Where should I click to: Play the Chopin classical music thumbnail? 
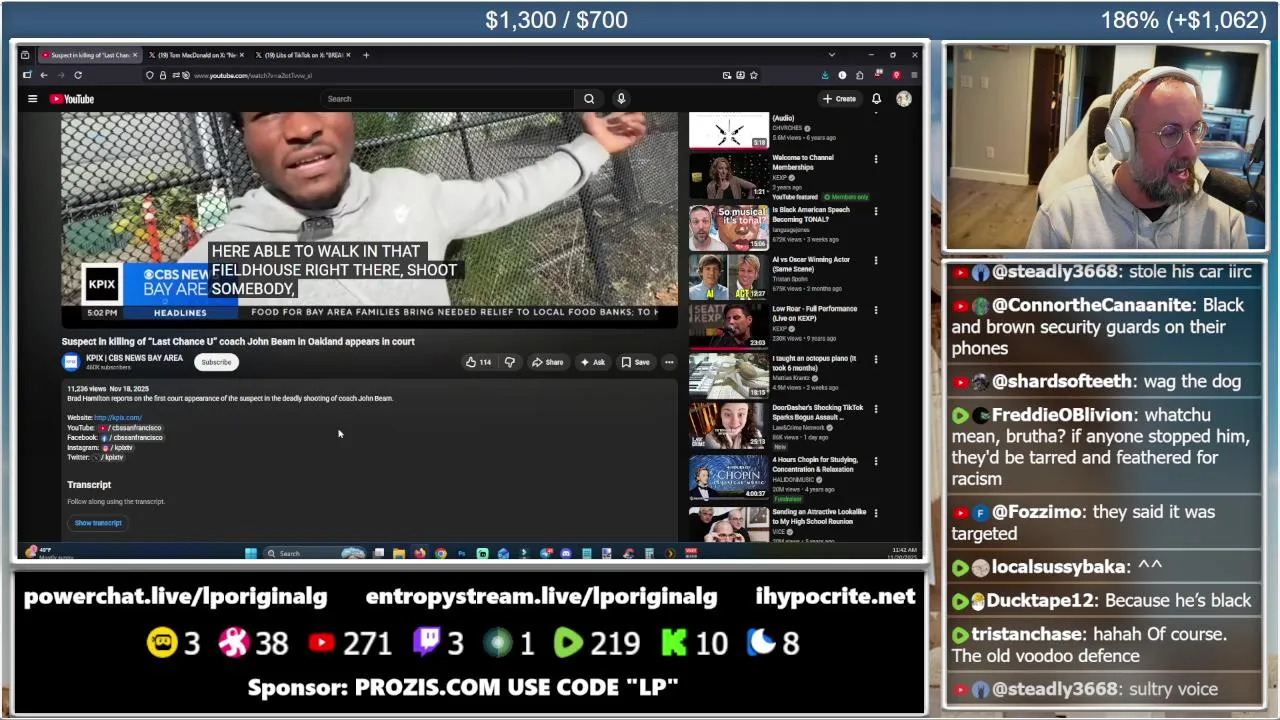coord(729,477)
